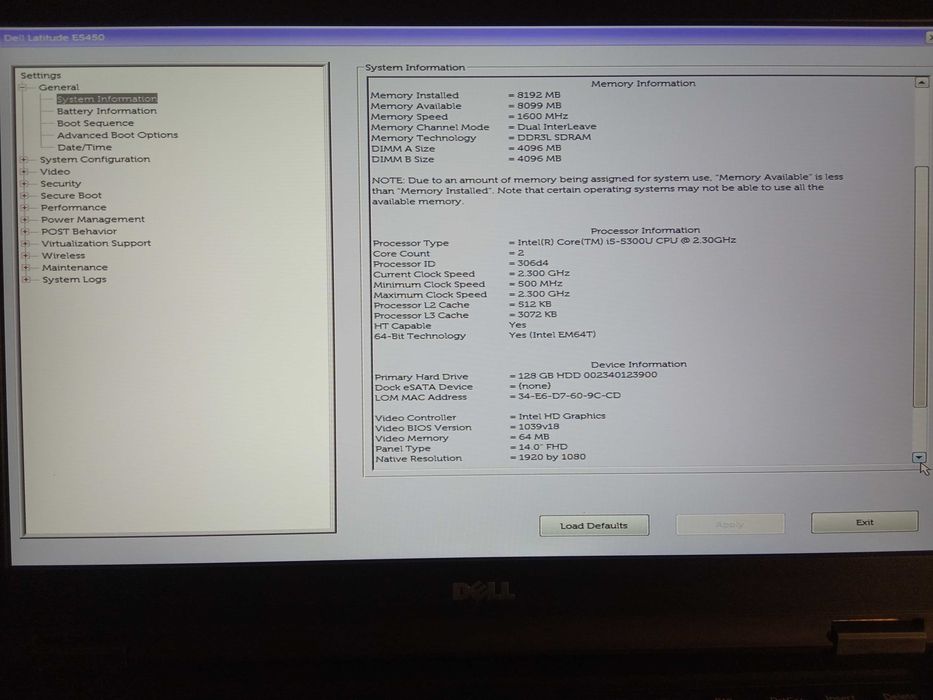Click the Intel HD Graphics value
Viewport: 933px width, 700px height.
tap(561, 416)
